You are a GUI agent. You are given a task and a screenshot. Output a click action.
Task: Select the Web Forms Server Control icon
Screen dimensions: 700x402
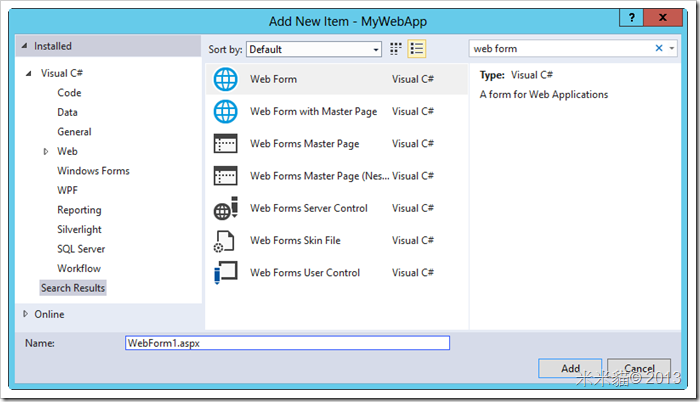click(225, 208)
